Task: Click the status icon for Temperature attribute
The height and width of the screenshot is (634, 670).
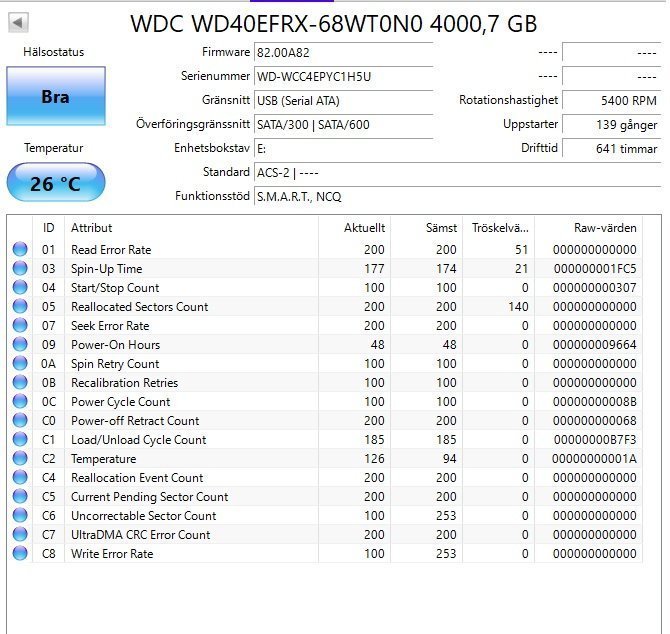Action: pos(20,458)
